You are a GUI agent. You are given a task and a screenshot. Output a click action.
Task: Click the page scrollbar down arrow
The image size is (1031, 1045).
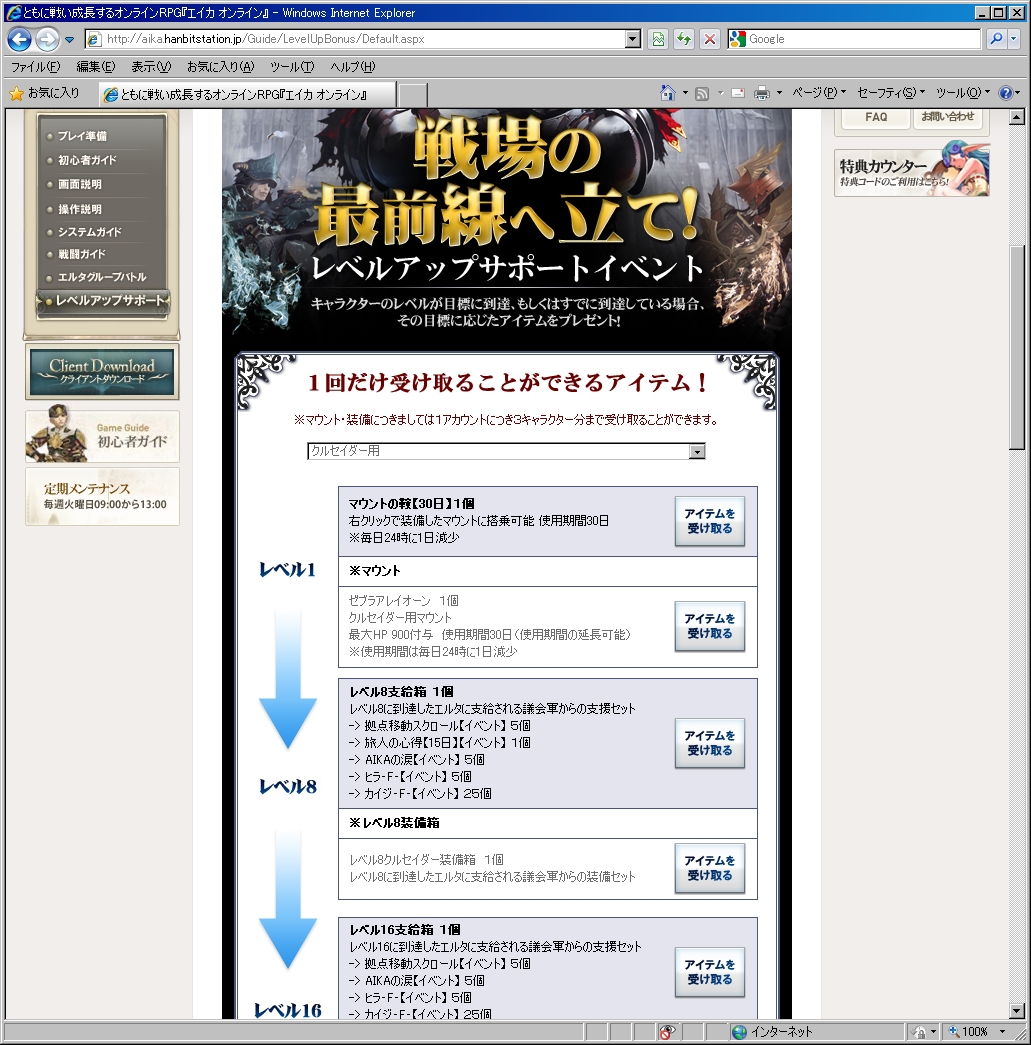(1017, 1011)
